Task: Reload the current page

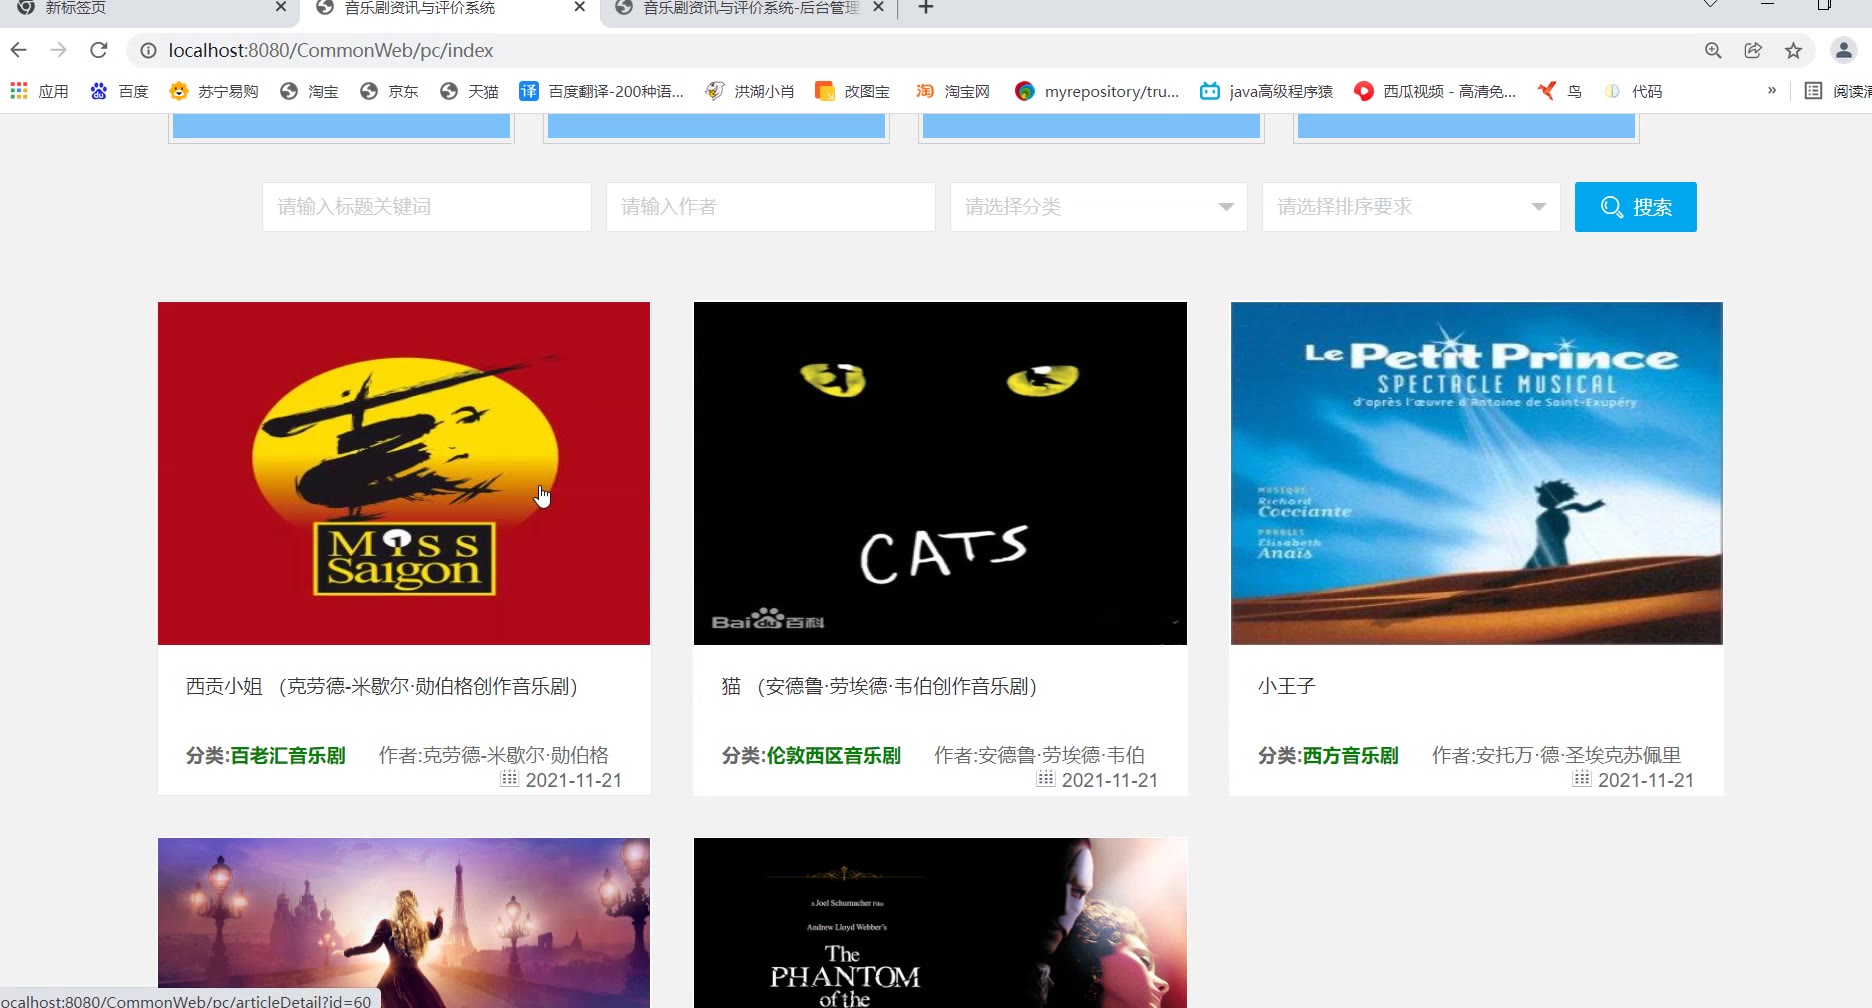Action: click(x=98, y=50)
